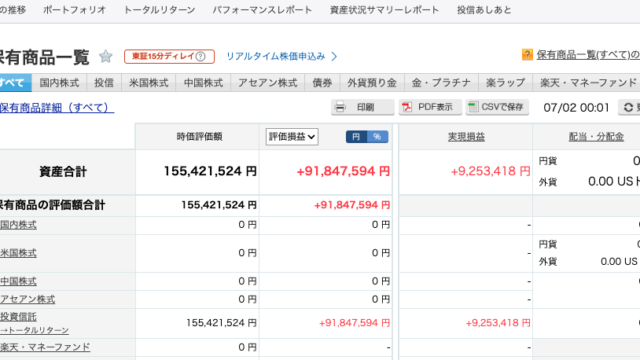This screenshot has height=360, width=640.
Task: Select the 金・プラチナ tab
Action: coord(441,83)
